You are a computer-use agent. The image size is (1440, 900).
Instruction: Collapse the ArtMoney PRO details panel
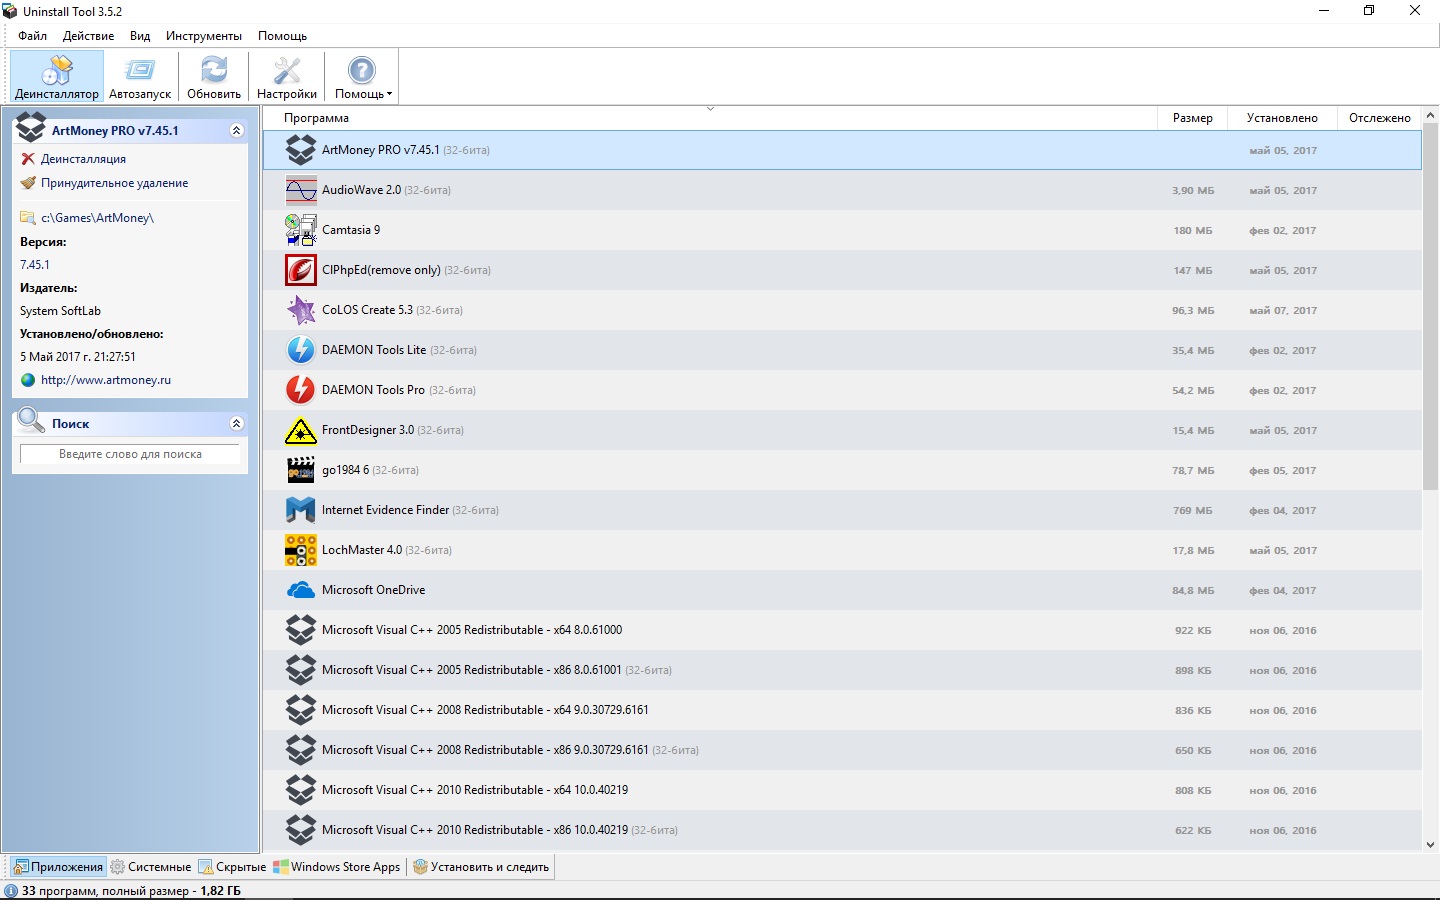tap(236, 131)
